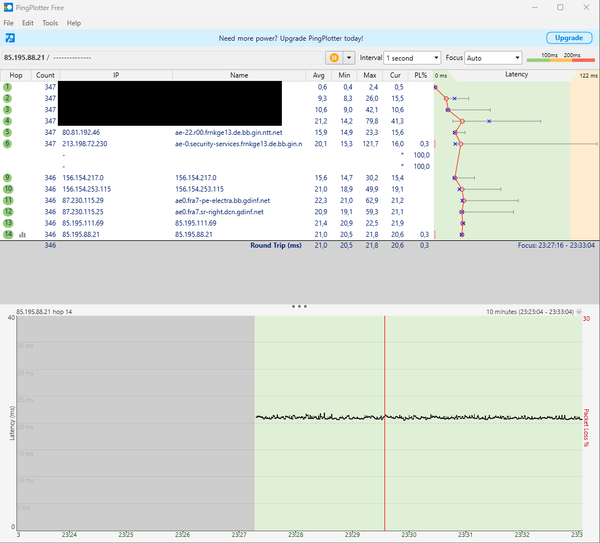The width and height of the screenshot is (600, 543).
Task: Click IP 213.198.72.230 in hop 6
Action: click(x=85, y=143)
